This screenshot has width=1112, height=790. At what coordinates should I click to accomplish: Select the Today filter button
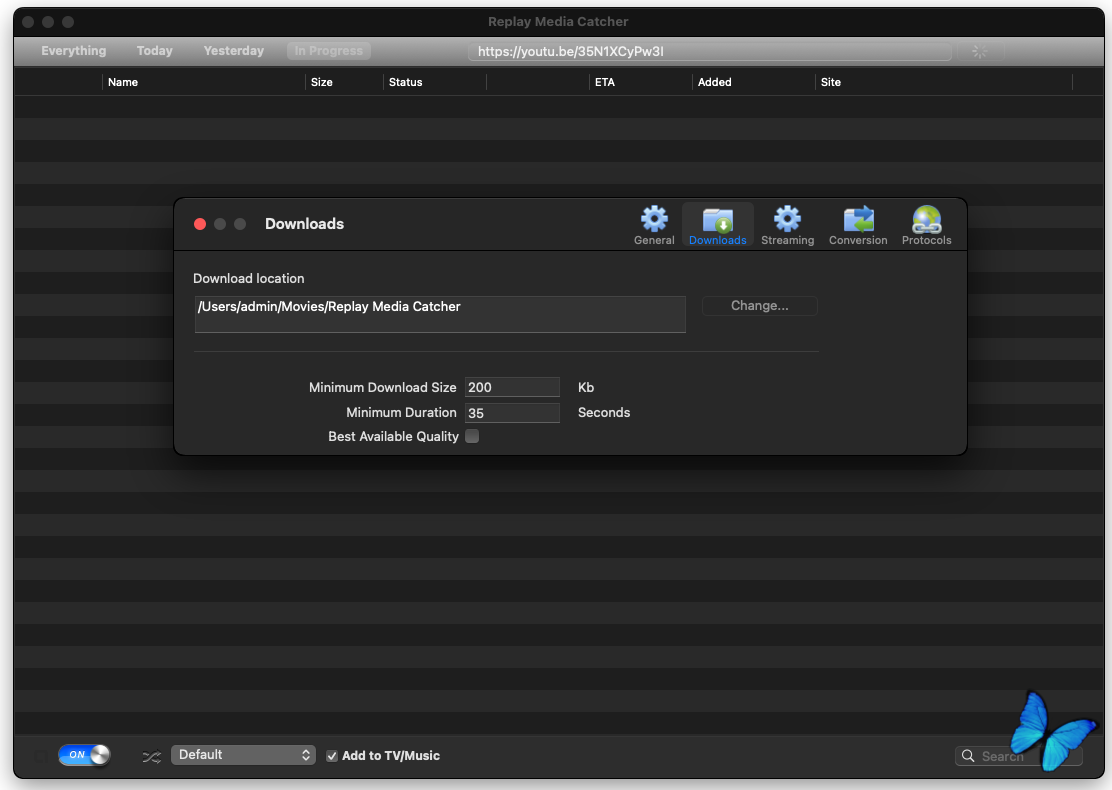[x=154, y=51]
